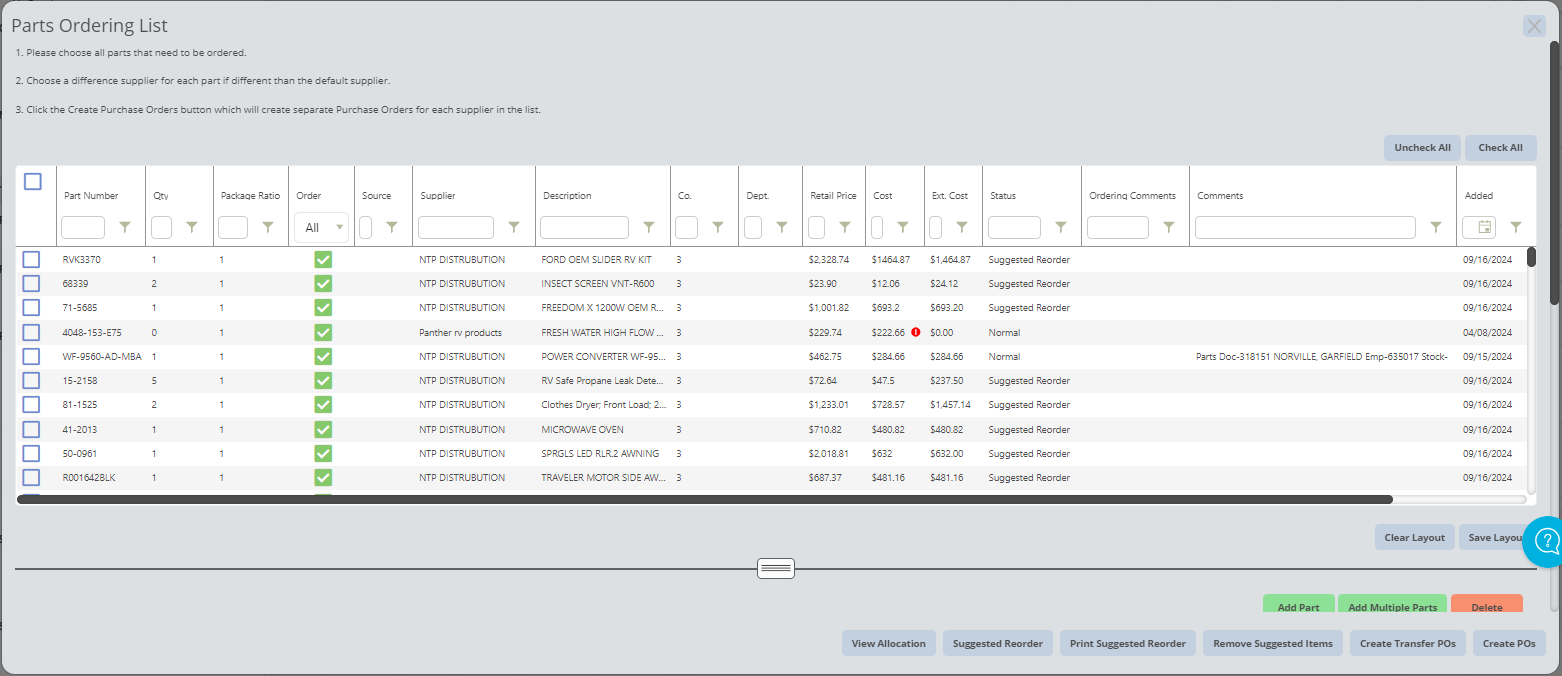Click the FORD OEM SLIDER RV KIT description
The height and width of the screenshot is (676, 1562).
(x=596, y=259)
